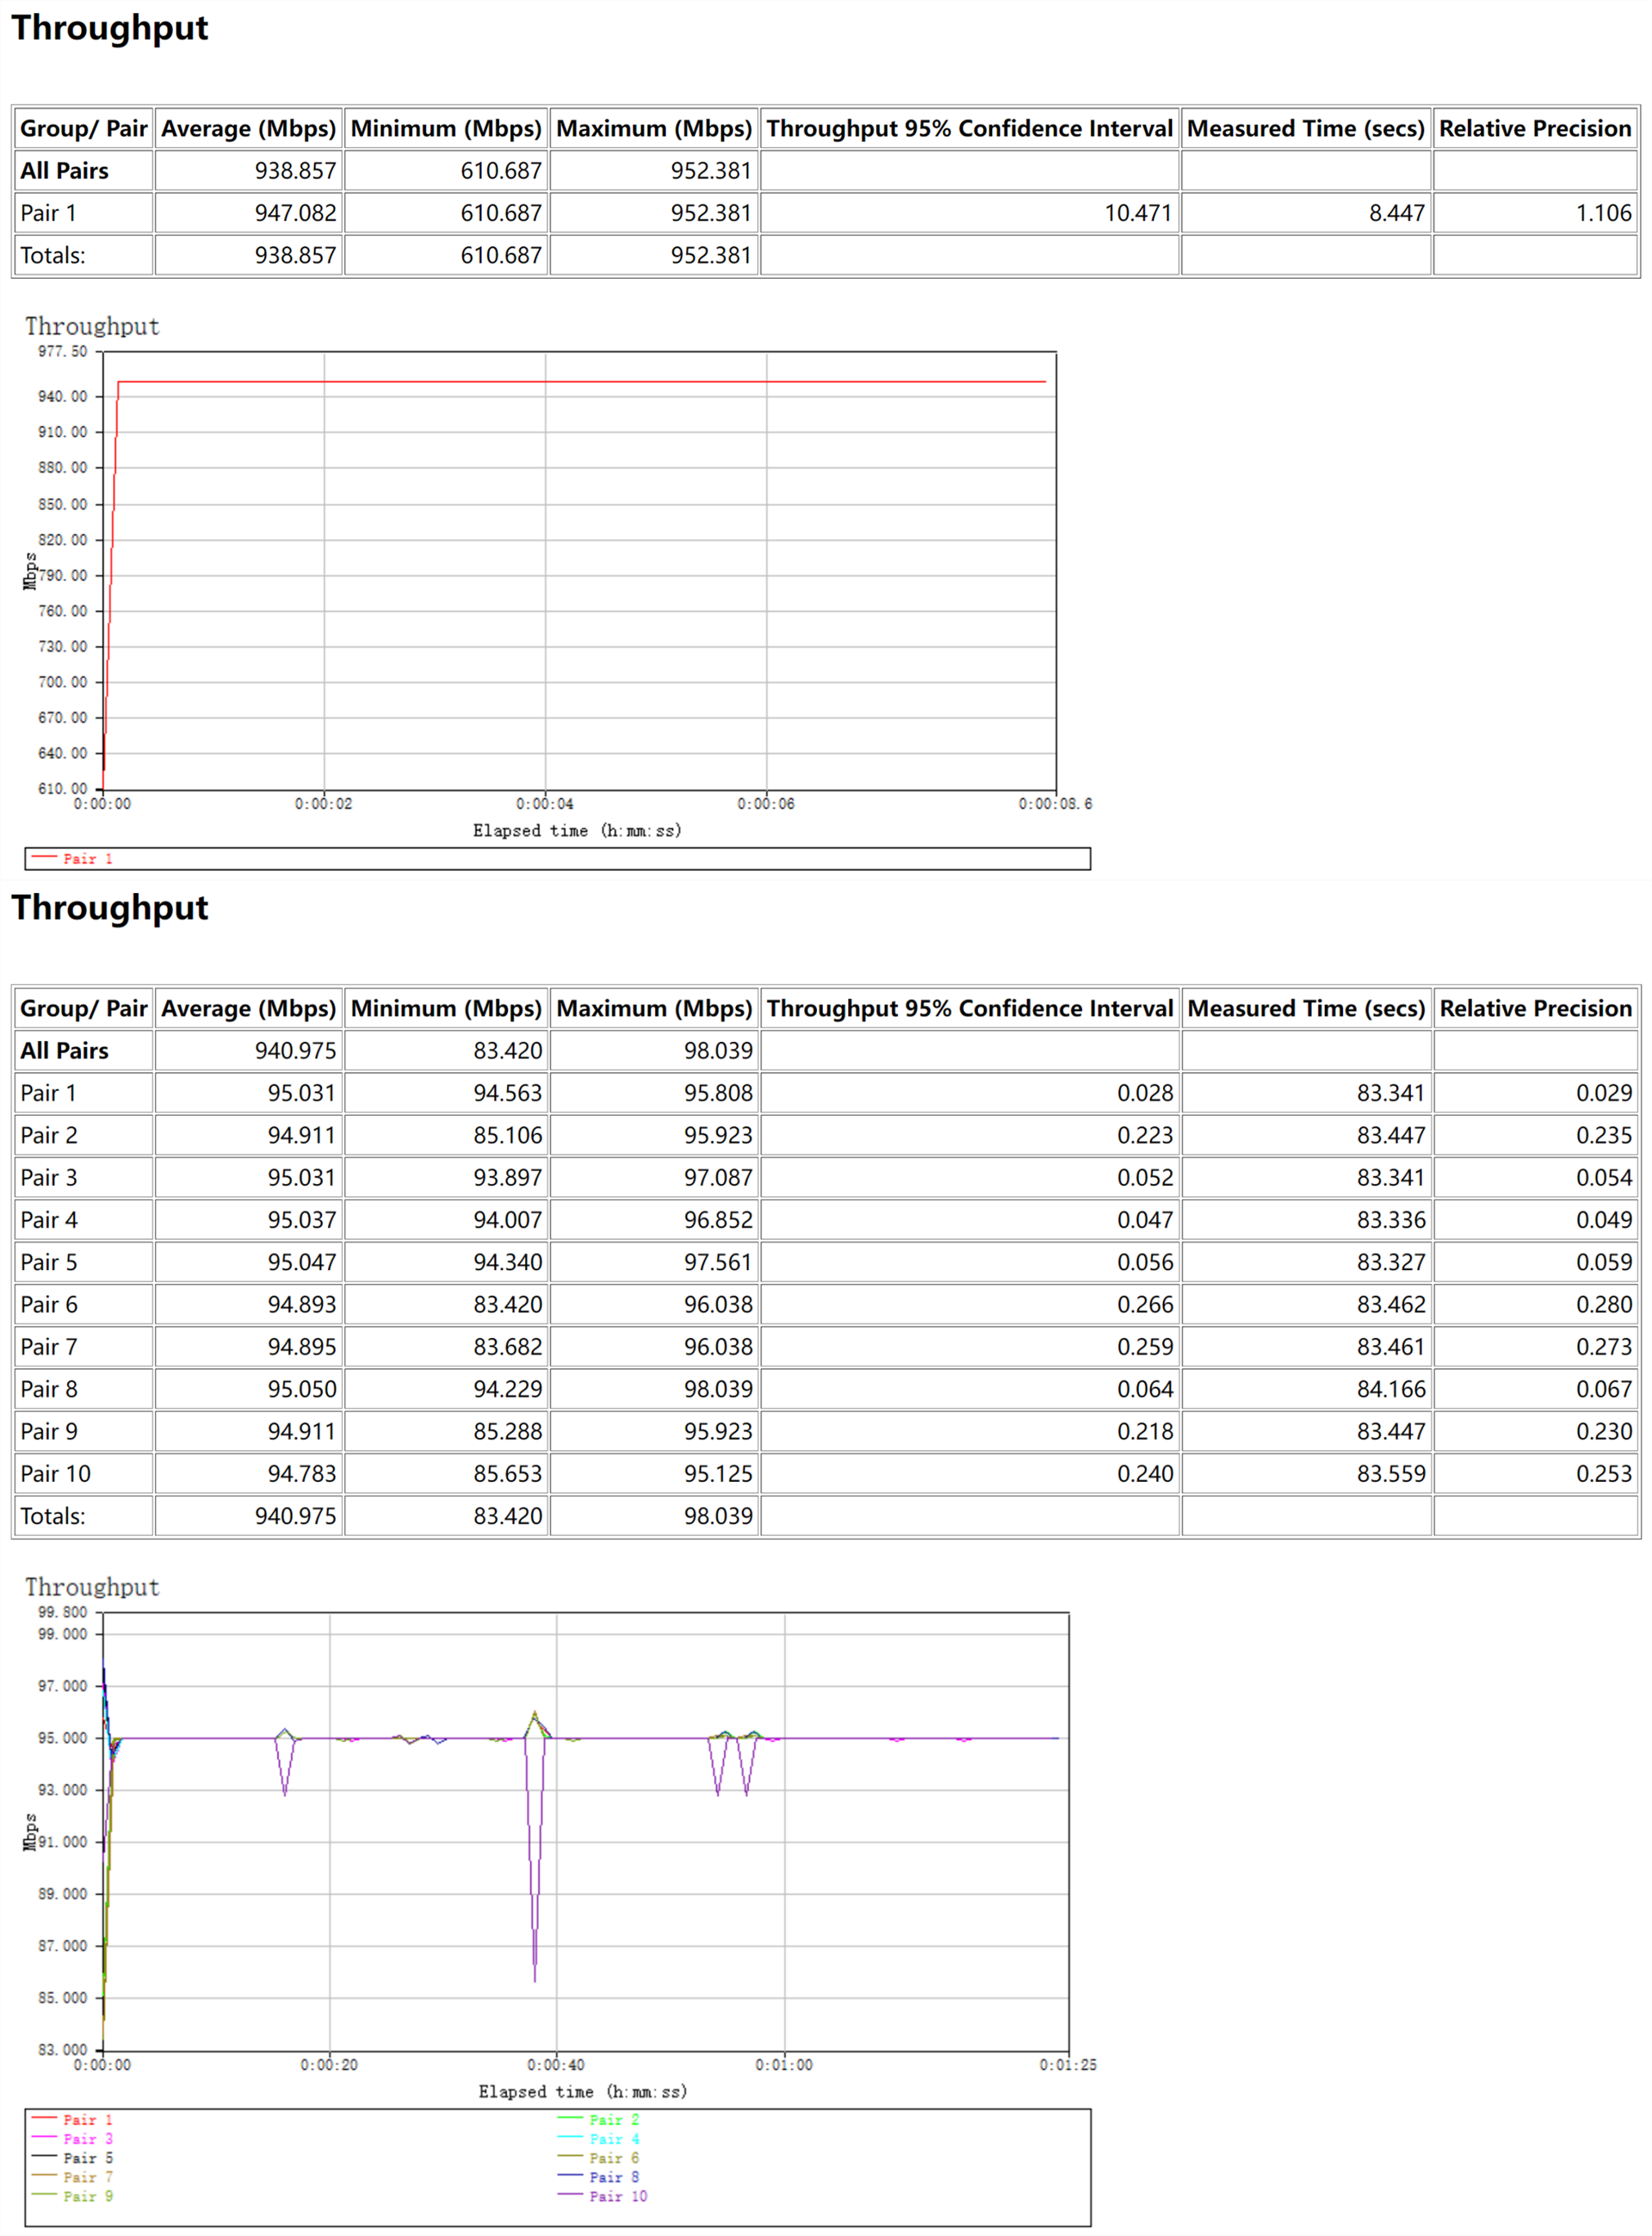The image size is (1652, 2236).
Task: Click the Measured Time (secs) header in first table
Action: [1305, 129]
